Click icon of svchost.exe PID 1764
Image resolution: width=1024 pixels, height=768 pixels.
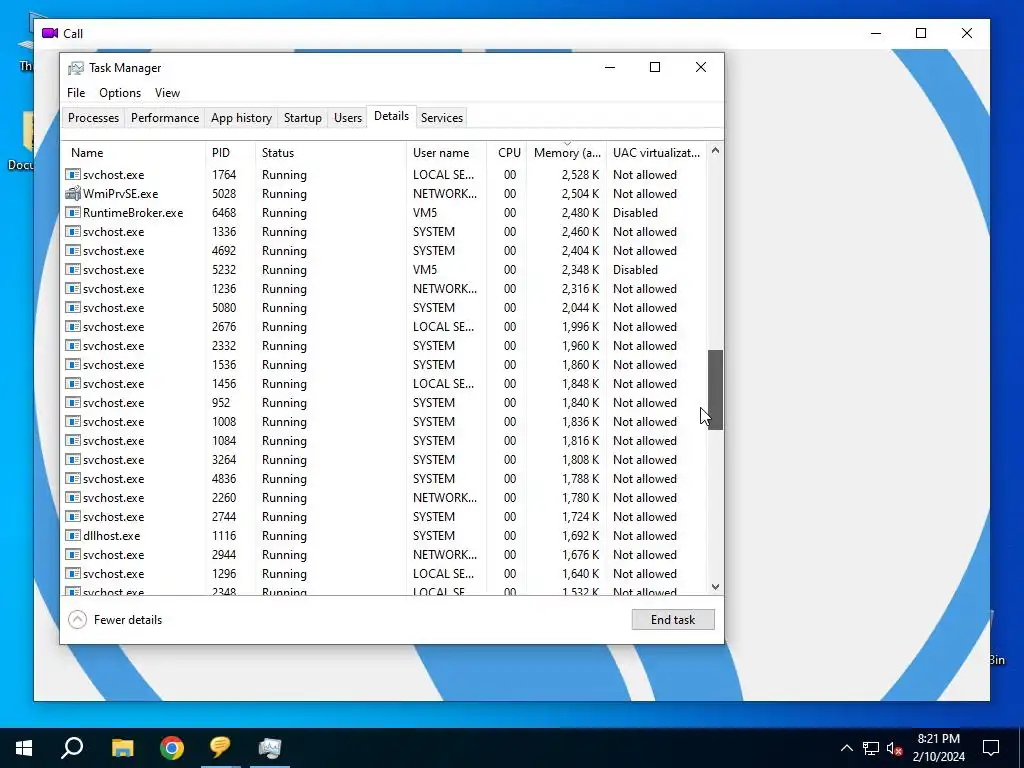(72, 175)
